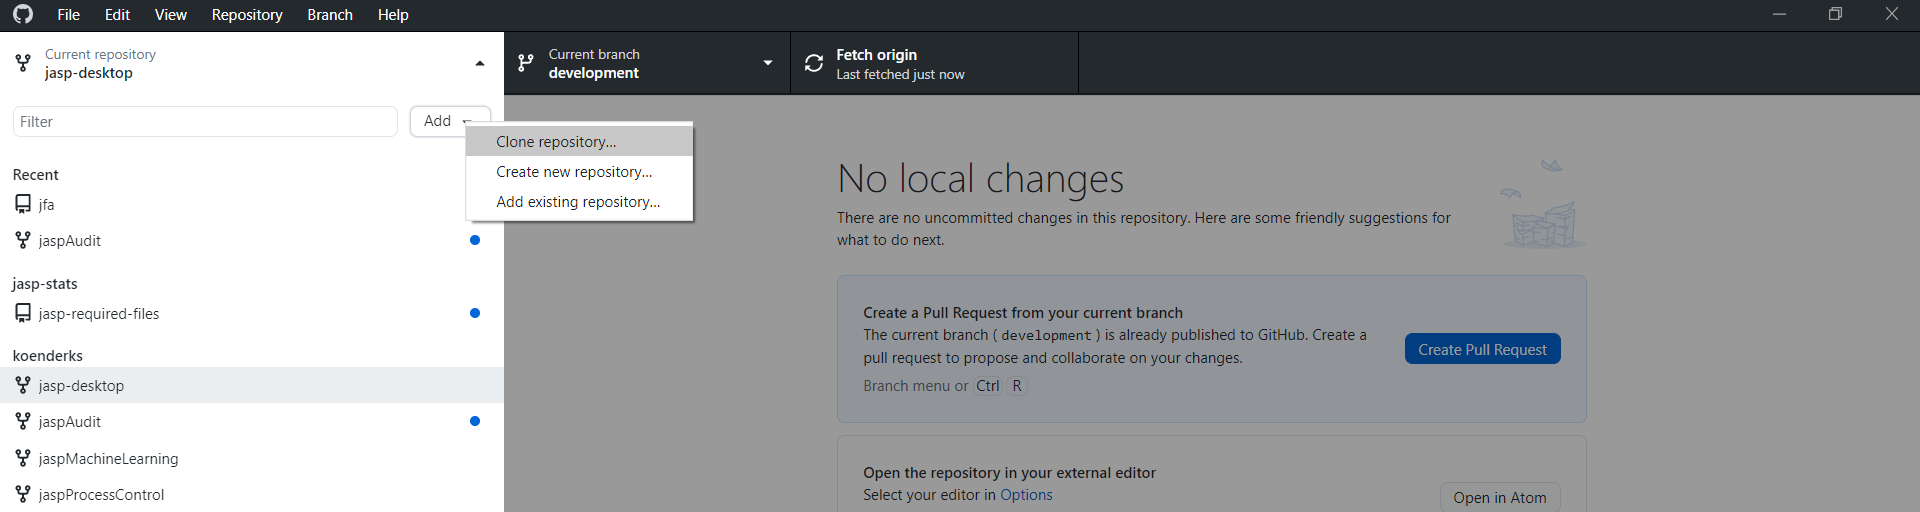Click fork icon of koenderks jaspAudit

click(x=23, y=421)
